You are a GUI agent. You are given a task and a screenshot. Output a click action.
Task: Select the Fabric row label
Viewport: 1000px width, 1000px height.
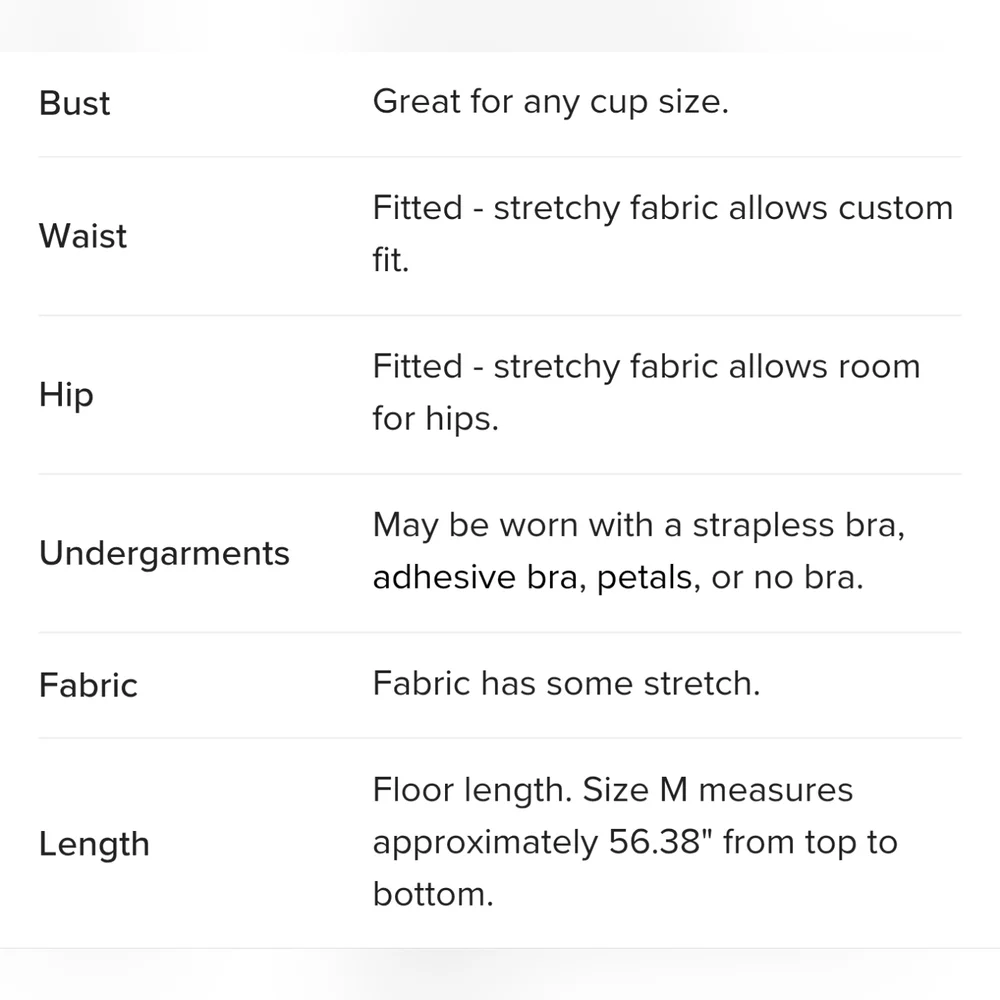tap(88, 686)
